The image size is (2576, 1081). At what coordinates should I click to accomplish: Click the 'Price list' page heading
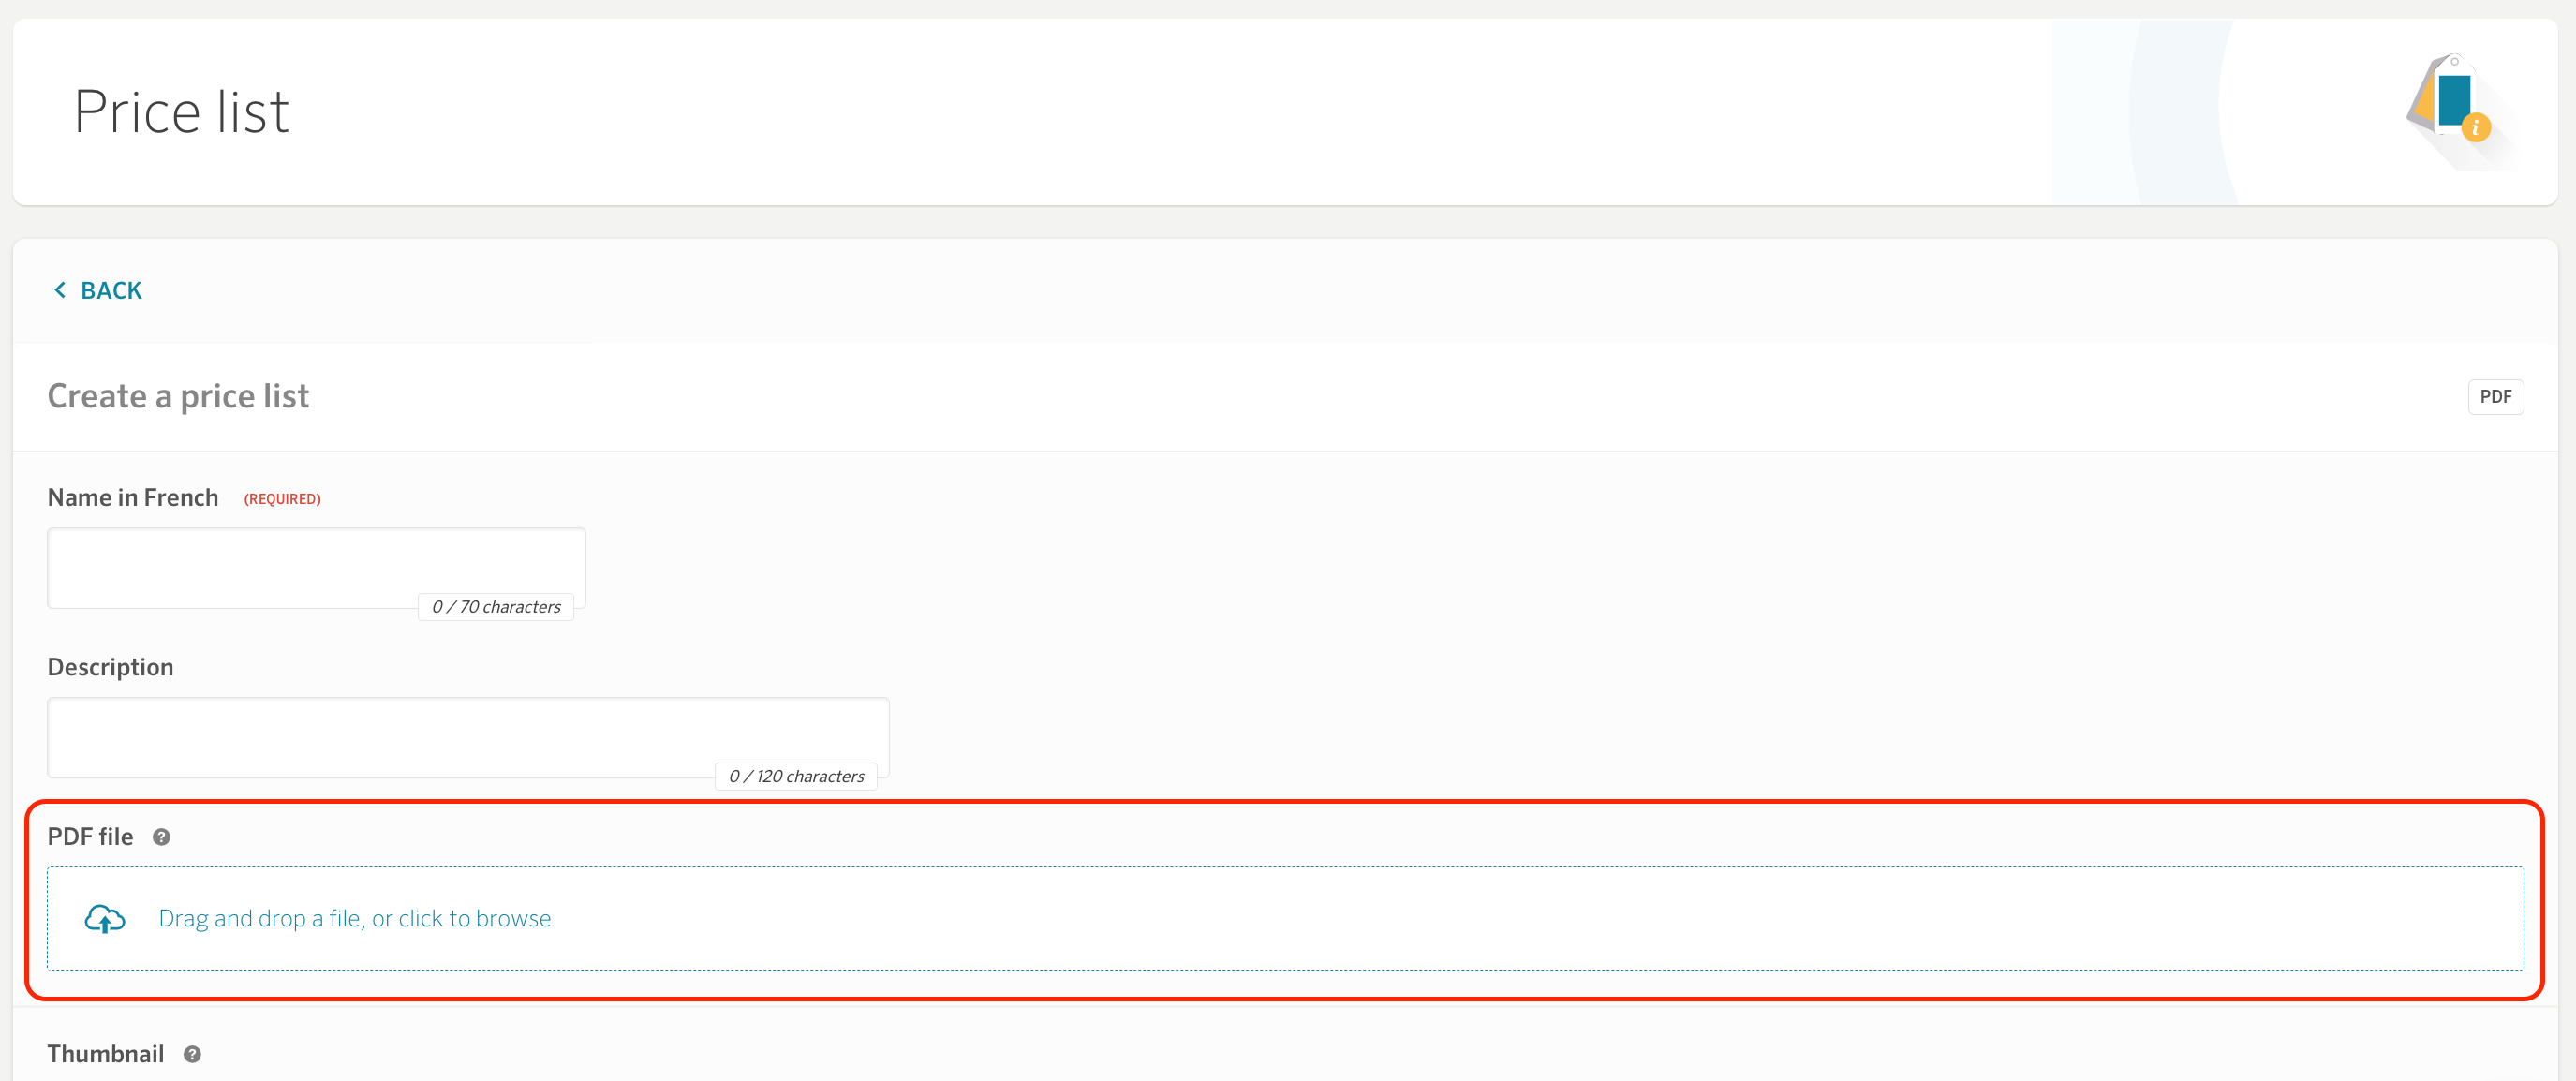(181, 111)
